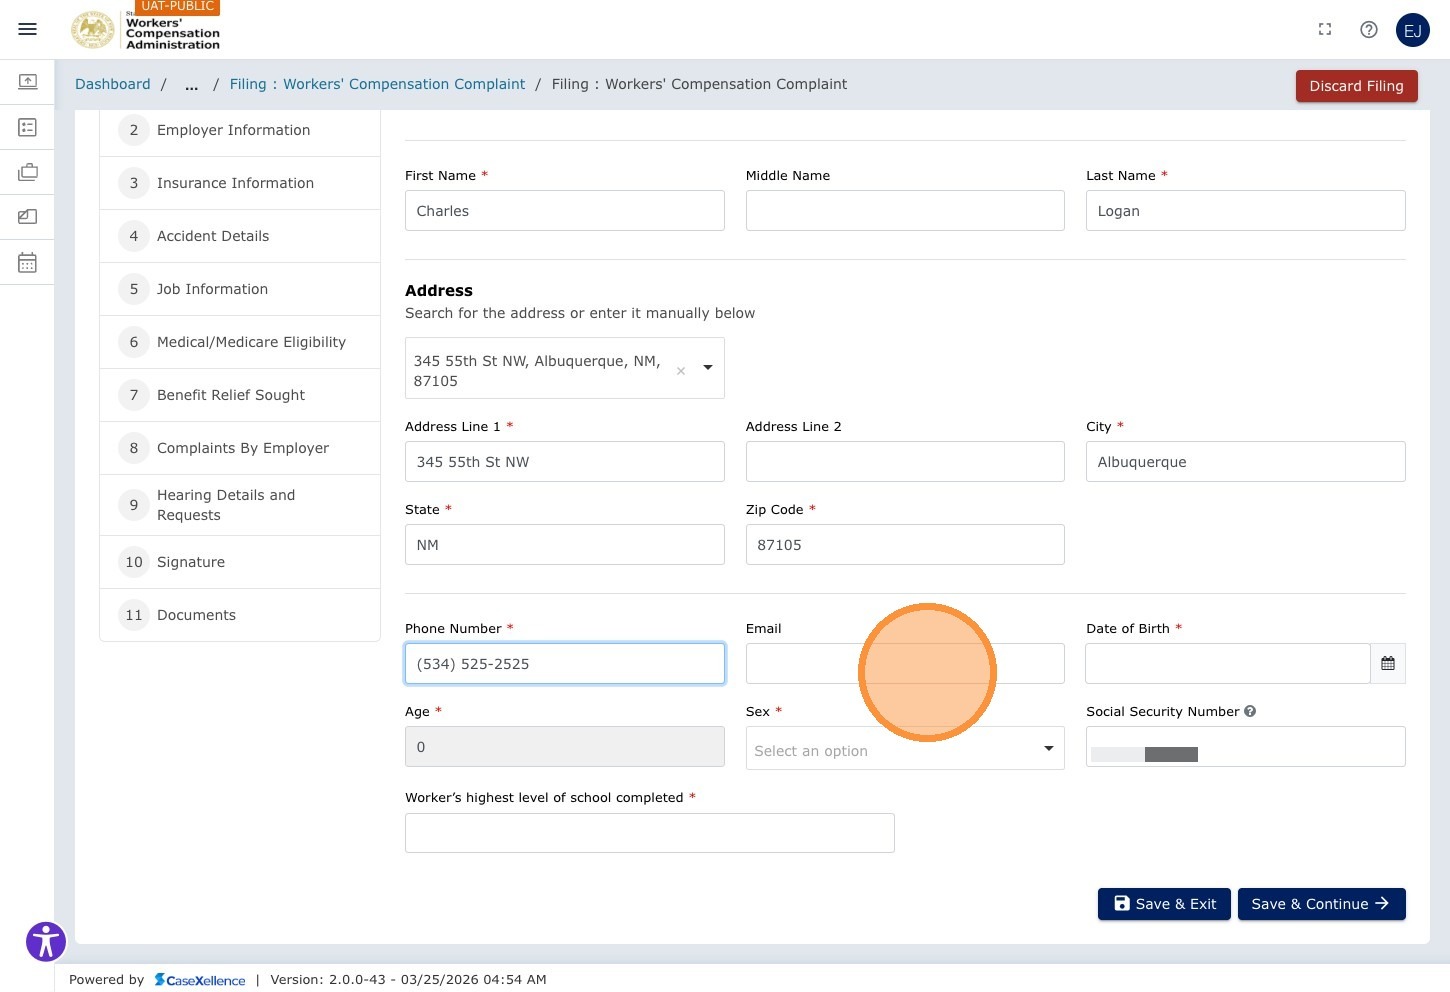Viewport: 1450px width, 992px height.
Task: Go to step 8 Complaints By Employer
Action: tap(240, 448)
